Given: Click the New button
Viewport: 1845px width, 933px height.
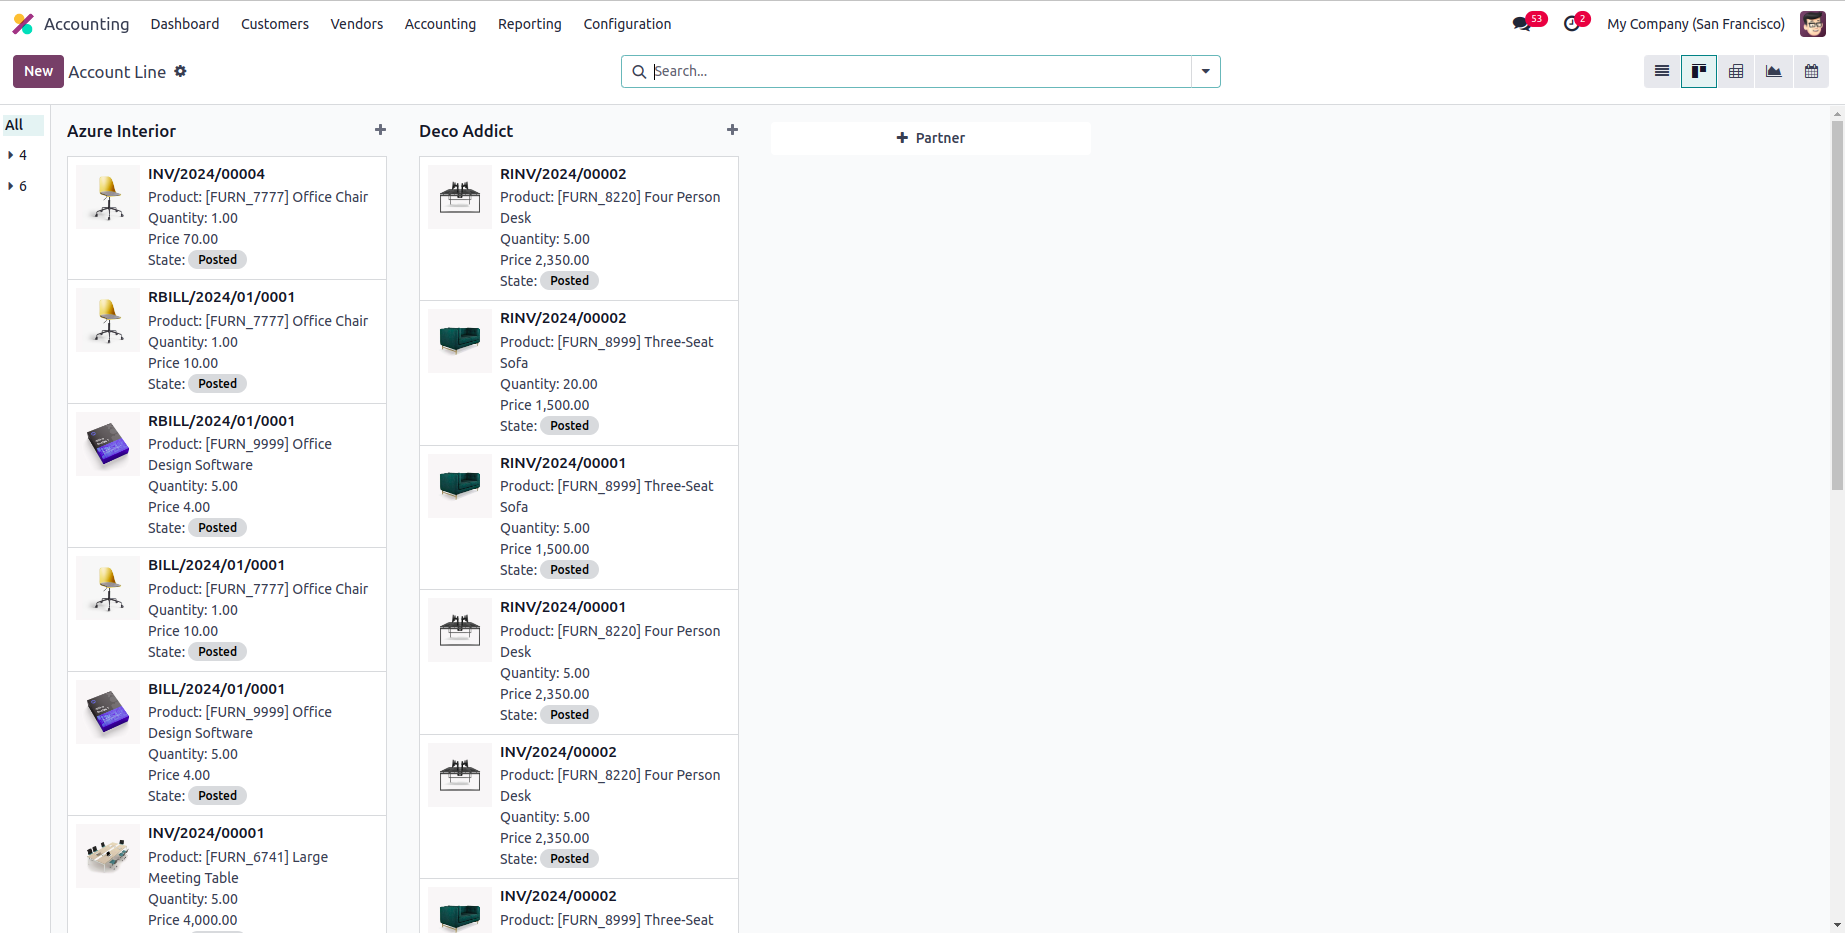Looking at the screenshot, I should [x=38, y=71].
